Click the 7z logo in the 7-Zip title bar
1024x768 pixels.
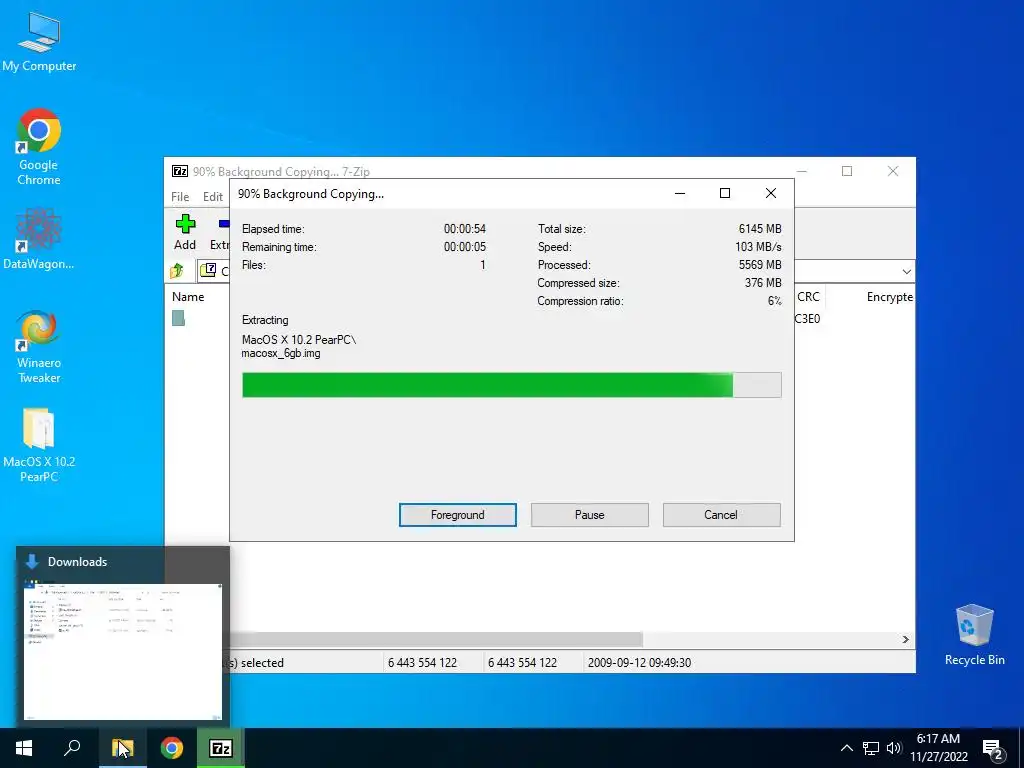click(x=180, y=171)
